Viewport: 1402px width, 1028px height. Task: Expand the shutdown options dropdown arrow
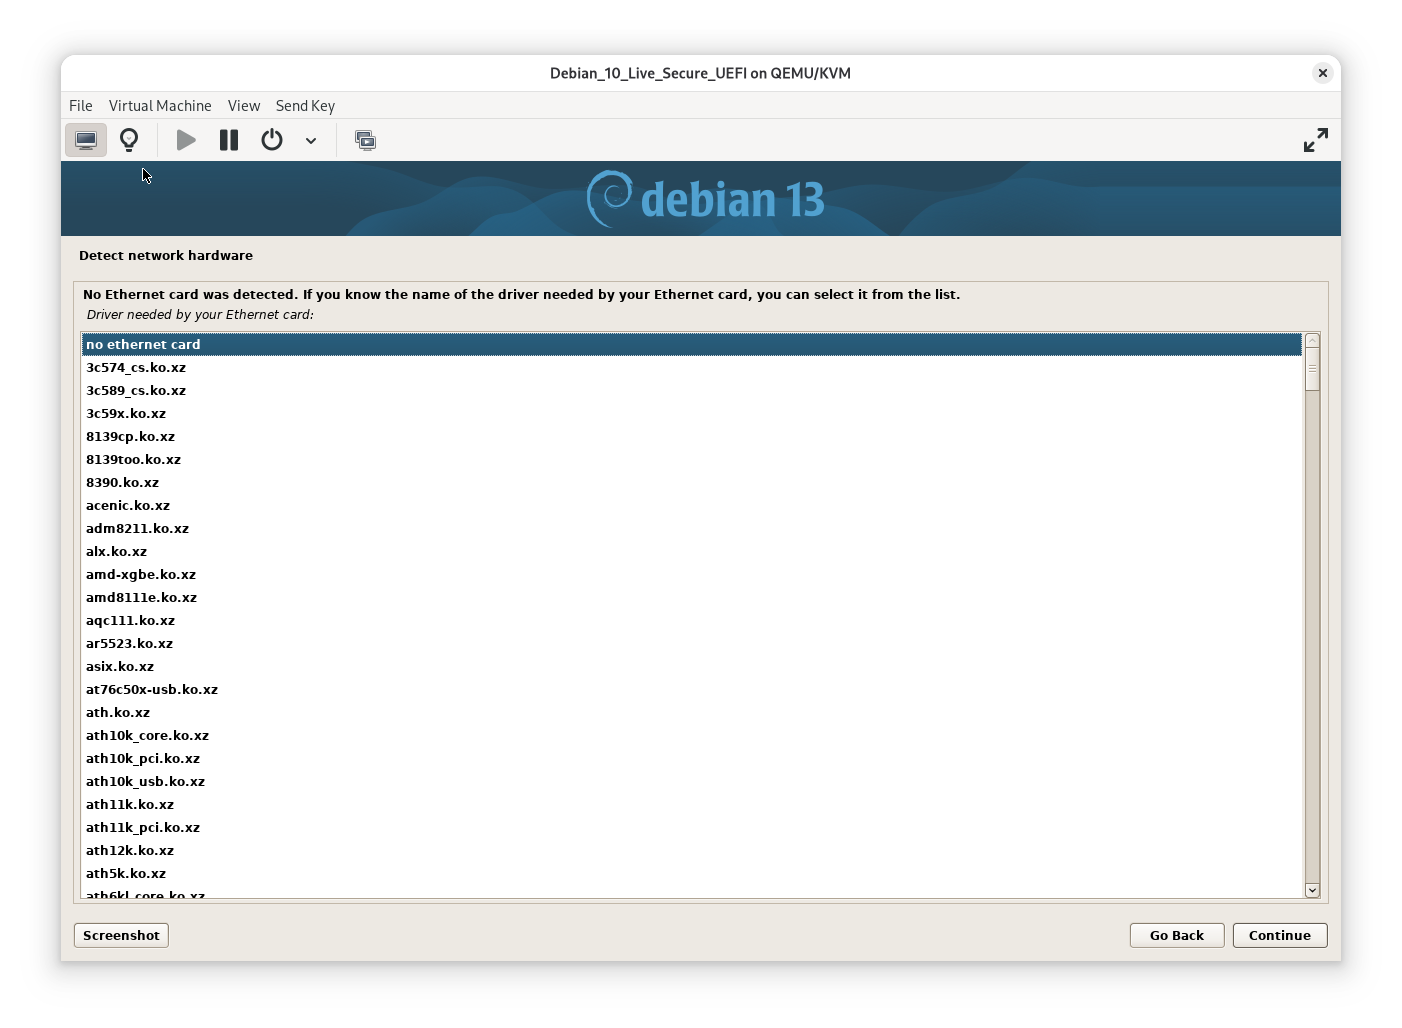coord(311,141)
